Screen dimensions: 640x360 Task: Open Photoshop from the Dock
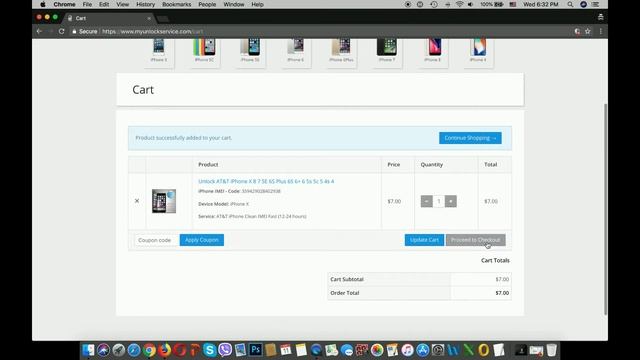(256, 350)
